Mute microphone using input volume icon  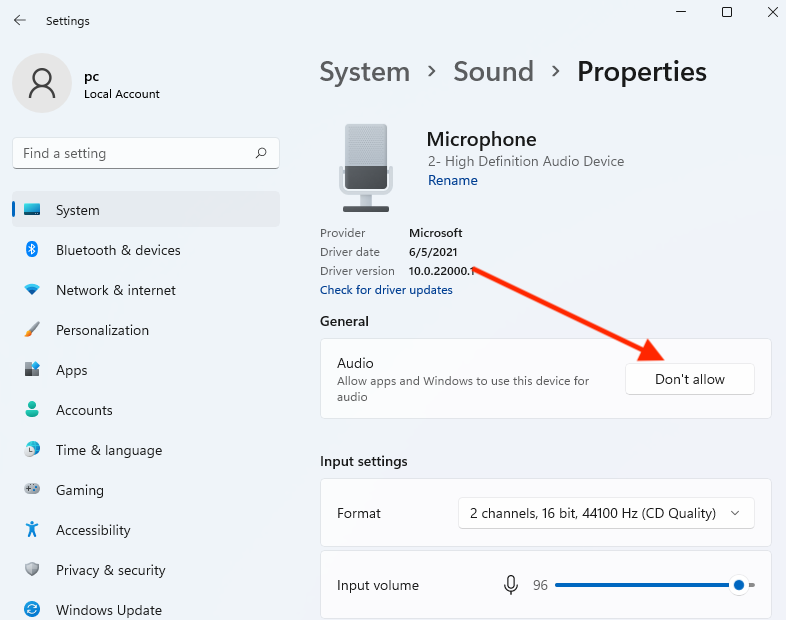[511, 585]
